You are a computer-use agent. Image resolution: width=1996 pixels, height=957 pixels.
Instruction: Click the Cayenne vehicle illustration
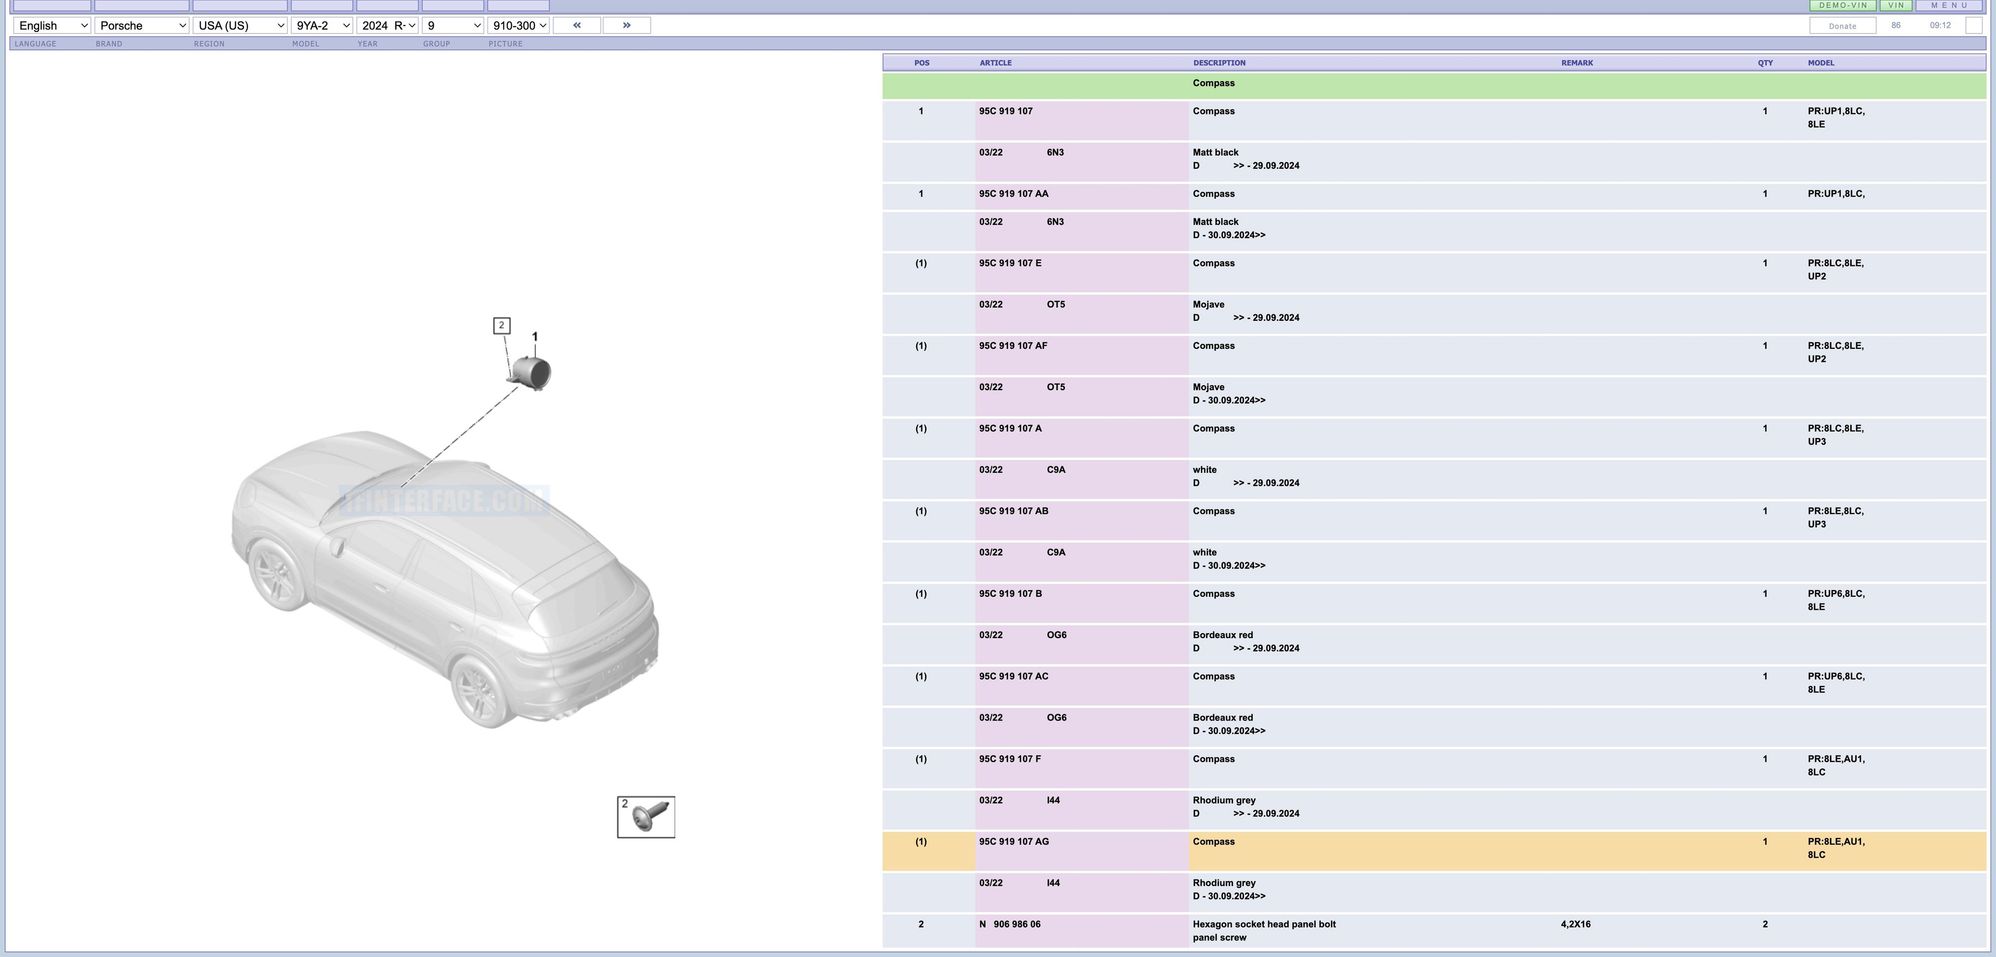(x=446, y=579)
